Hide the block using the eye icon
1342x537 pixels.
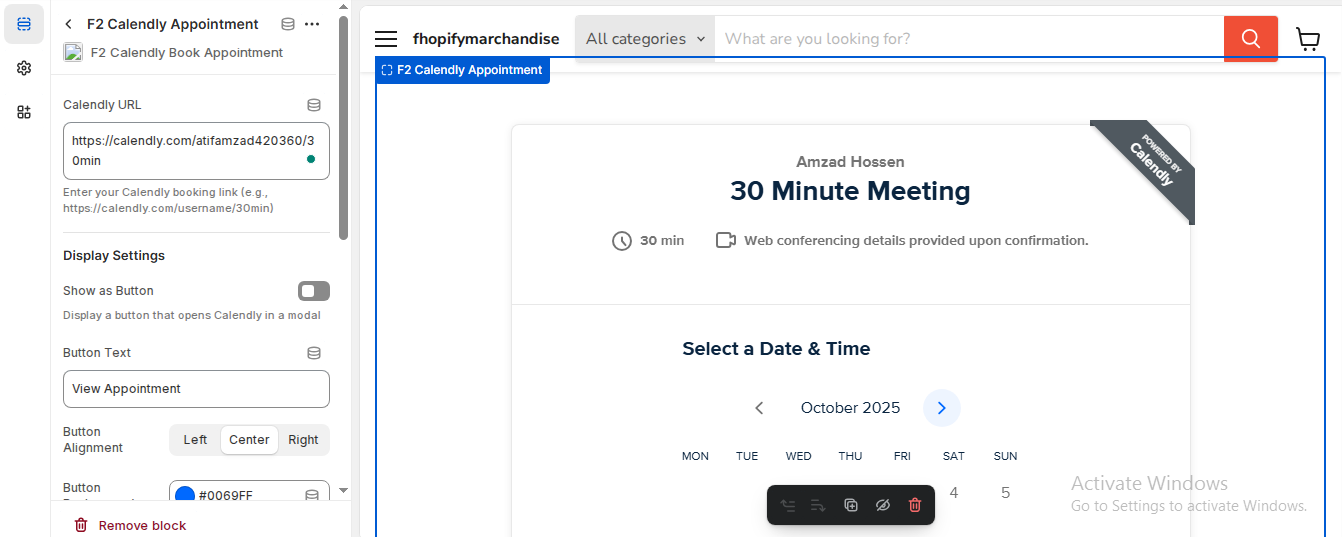point(882,505)
